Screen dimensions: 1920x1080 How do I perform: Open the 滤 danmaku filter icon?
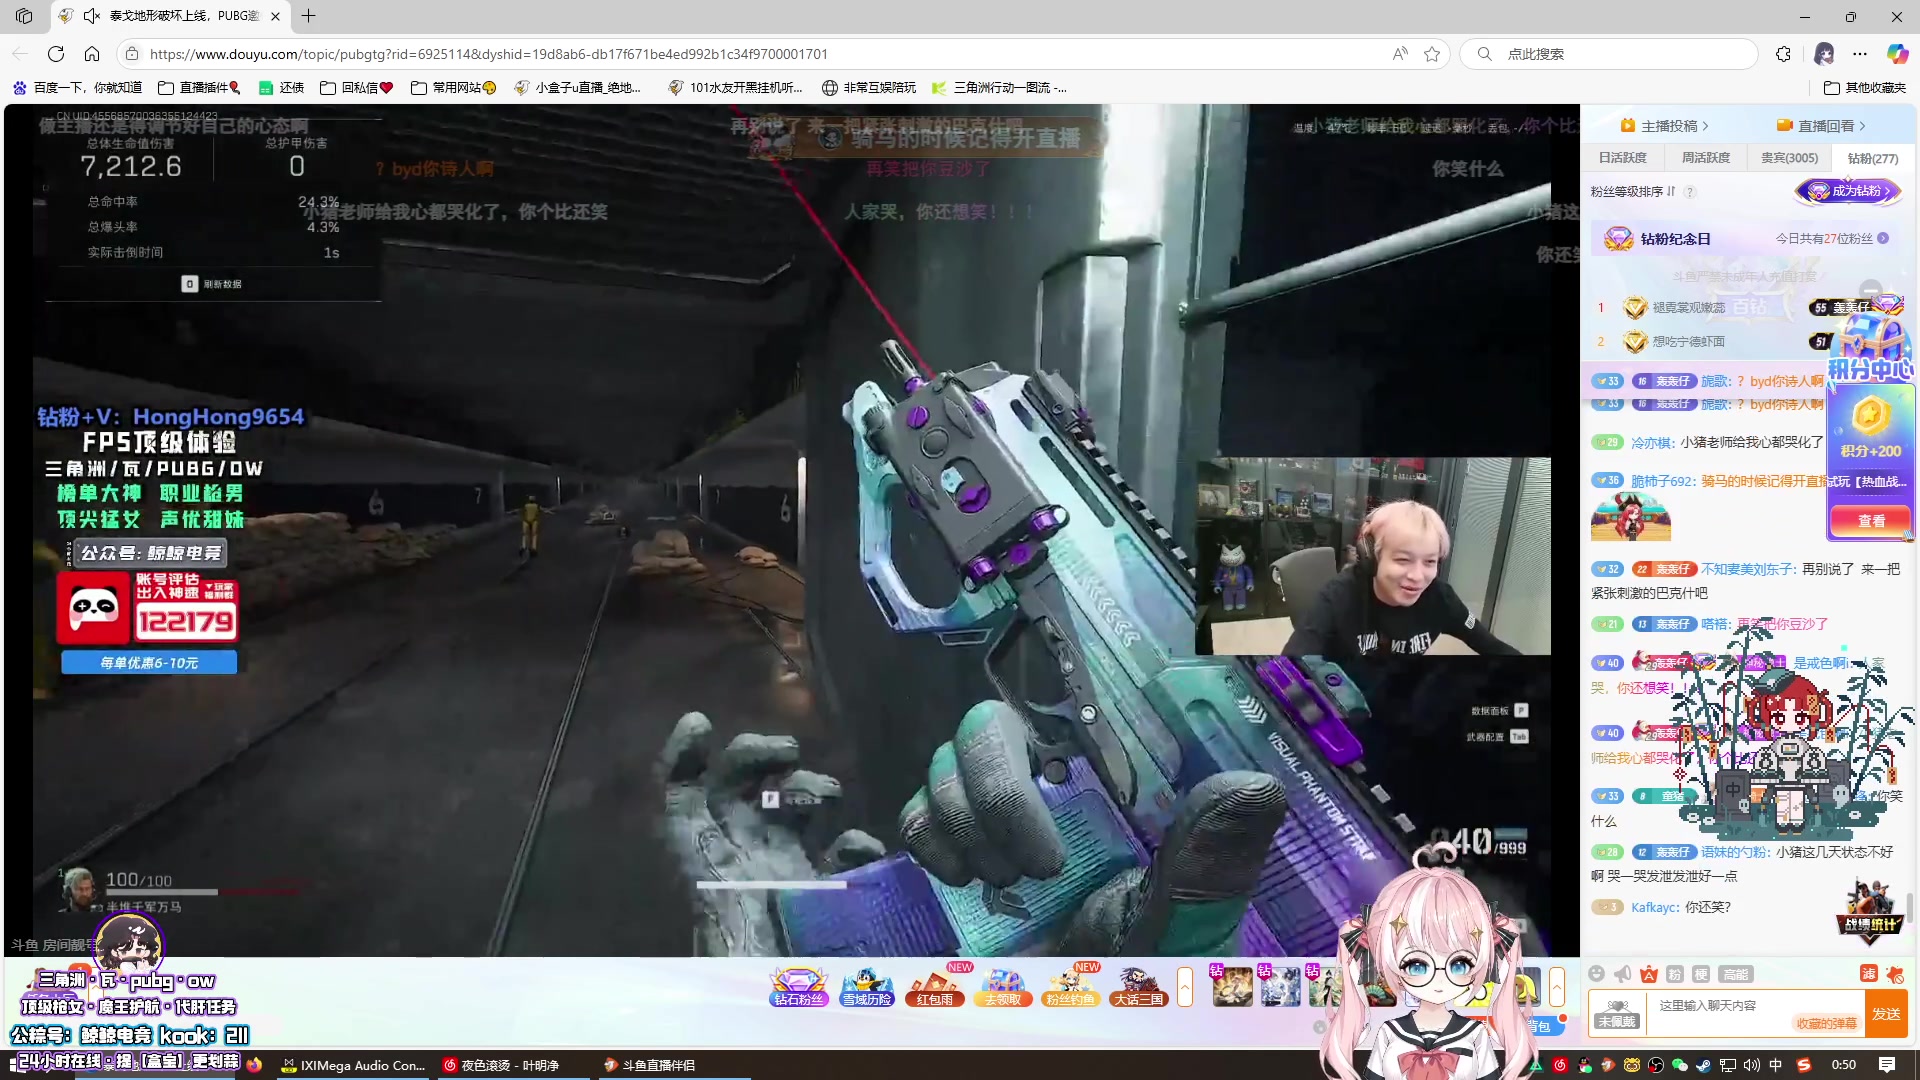[x=1868, y=974]
